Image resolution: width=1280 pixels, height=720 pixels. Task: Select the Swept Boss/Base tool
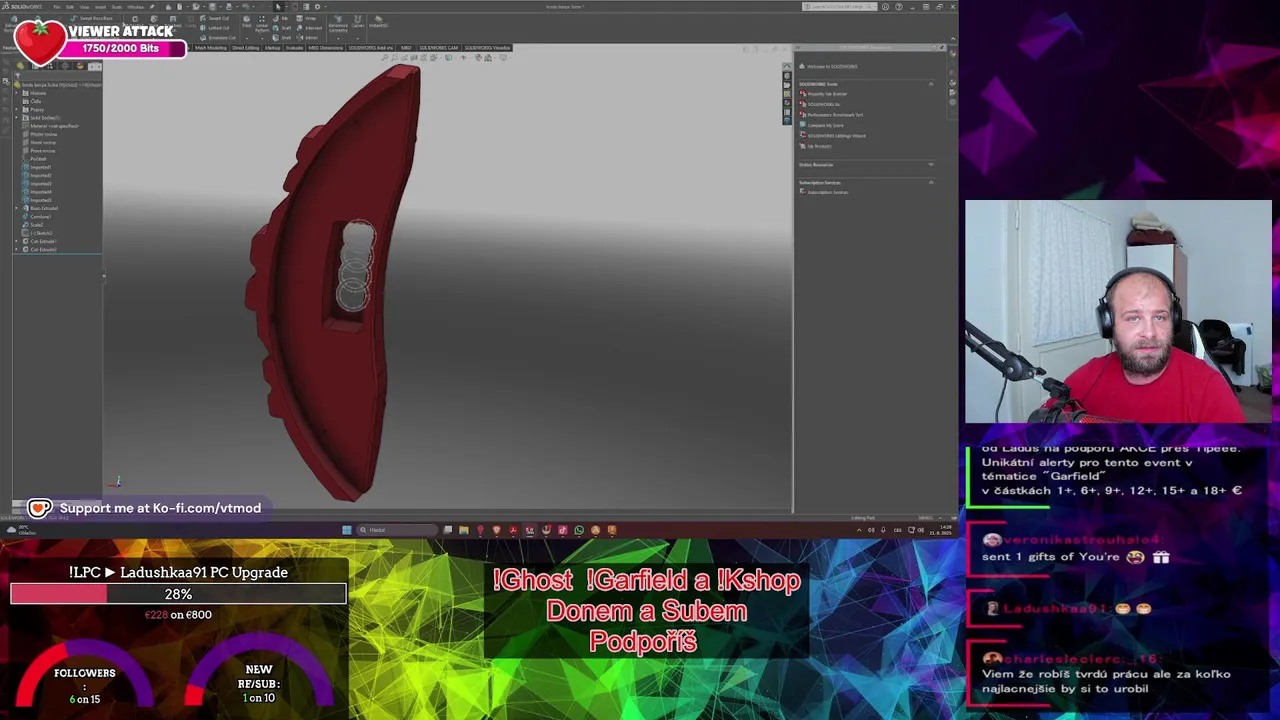(90, 18)
